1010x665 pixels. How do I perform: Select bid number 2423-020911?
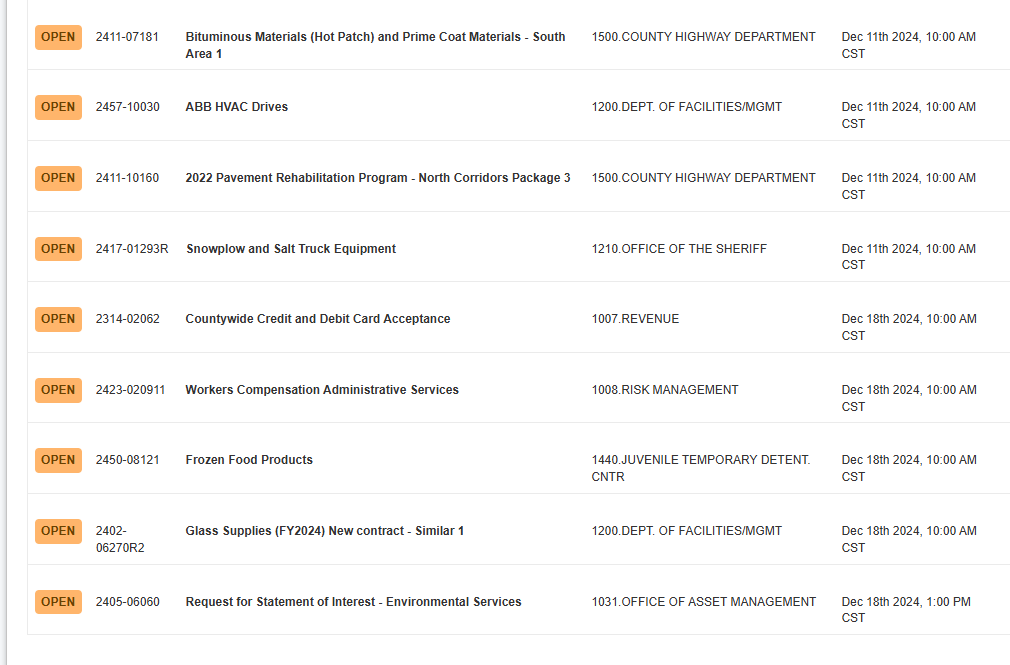130,390
